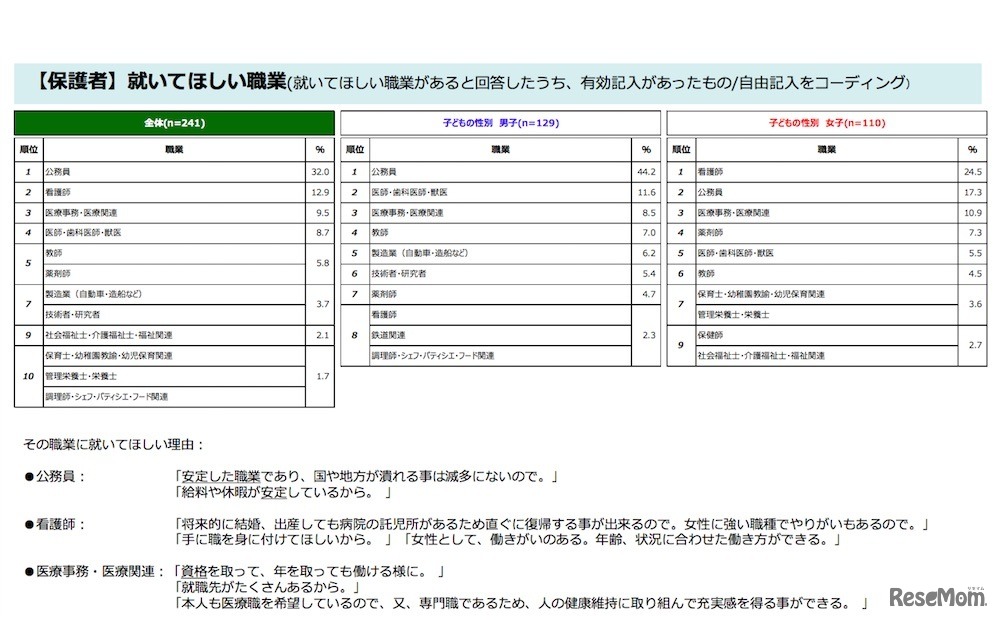Click the value 32.0 in the overall table

320,172
